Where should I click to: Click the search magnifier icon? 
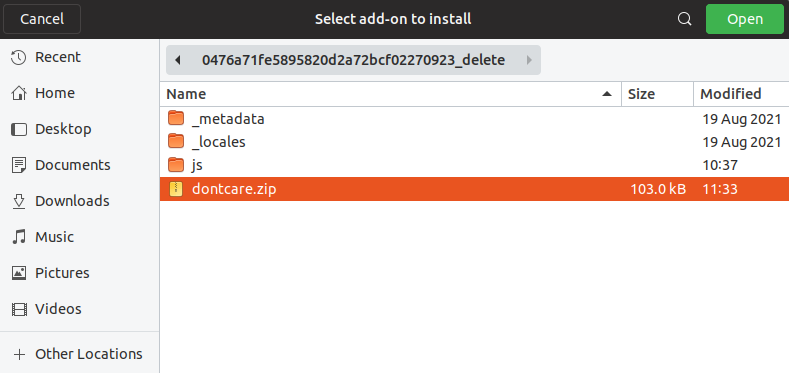point(684,19)
